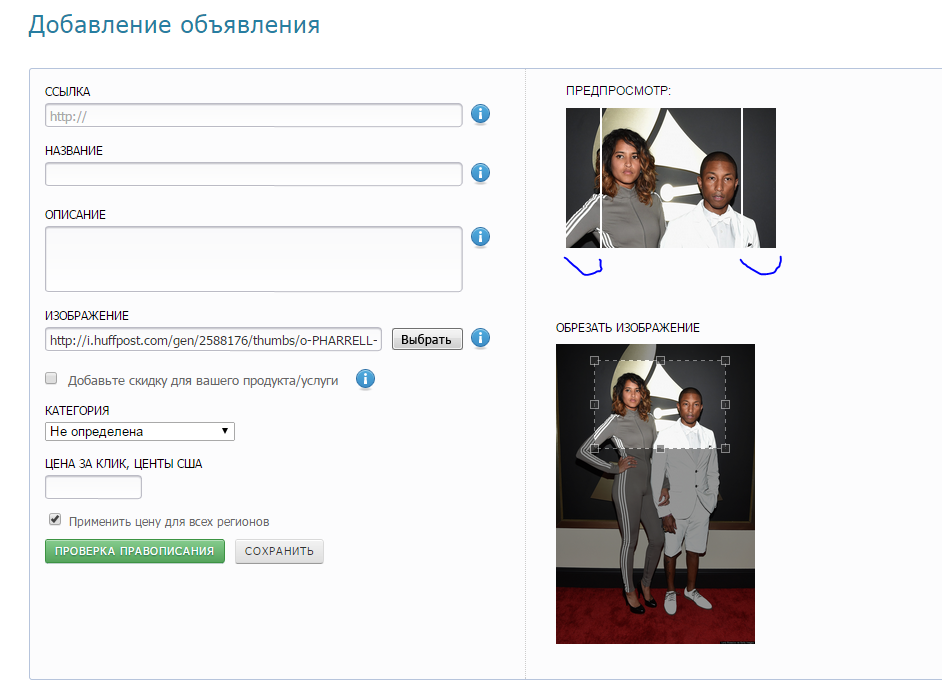
Task: Click info icon next to ОПИСАНИЕ field
Action: 480,237
